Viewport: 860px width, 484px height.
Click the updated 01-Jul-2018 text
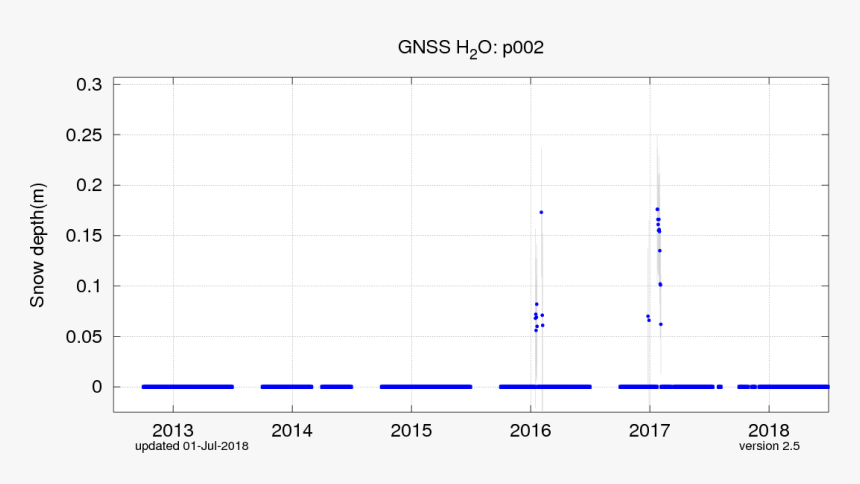(192, 446)
